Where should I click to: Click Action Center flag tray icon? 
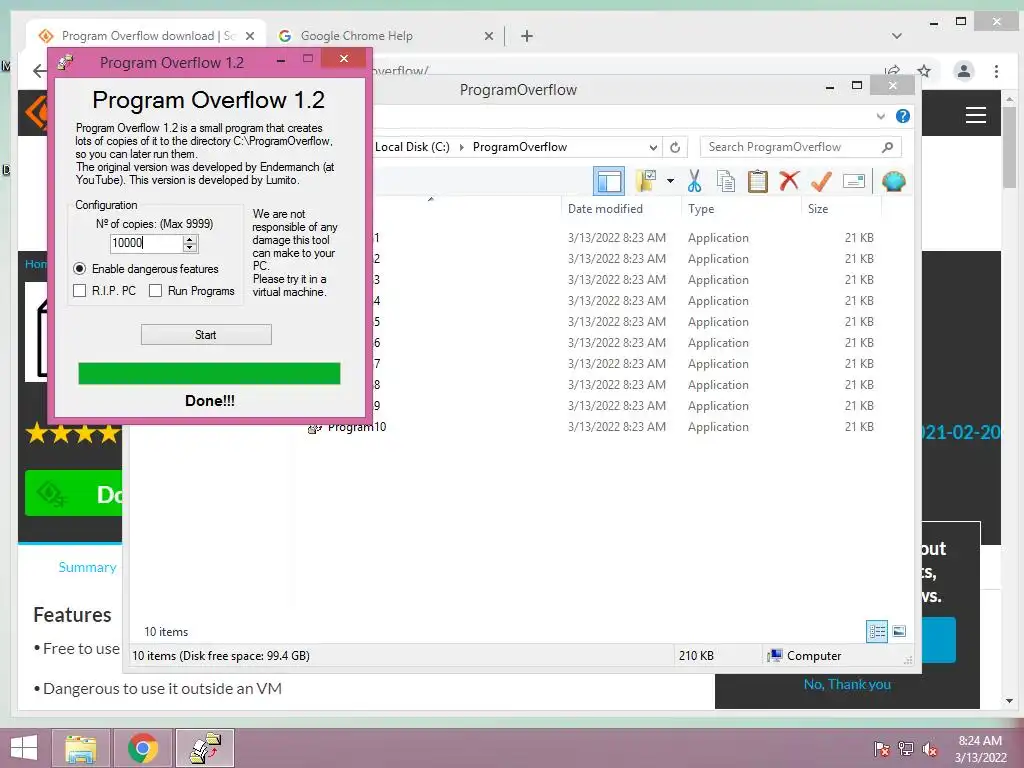coord(881,748)
